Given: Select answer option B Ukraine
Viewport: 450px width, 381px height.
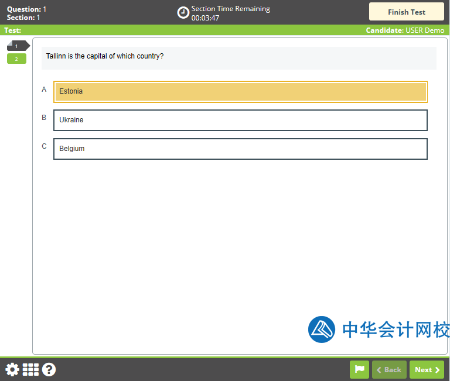Looking at the screenshot, I should click(240, 120).
